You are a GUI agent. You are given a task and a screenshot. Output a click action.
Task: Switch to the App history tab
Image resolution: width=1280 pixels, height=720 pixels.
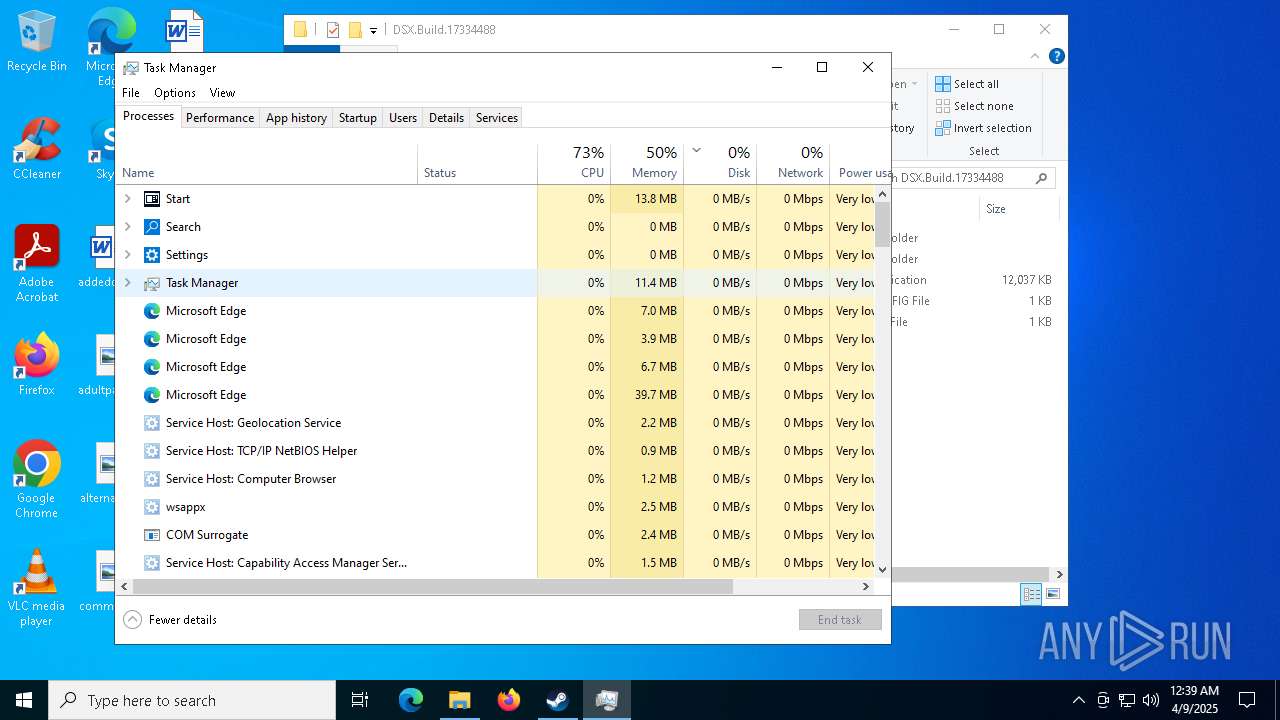296,118
